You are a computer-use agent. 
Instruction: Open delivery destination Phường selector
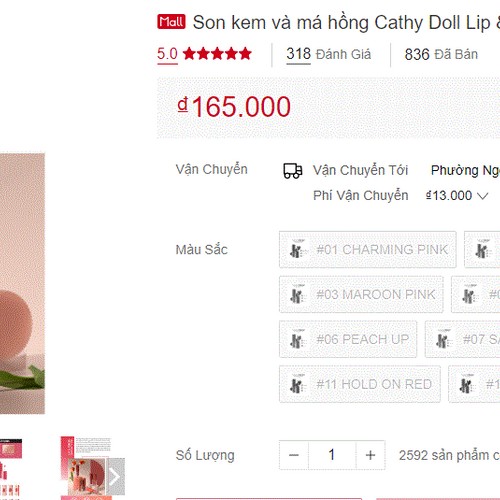pyautogui.click(x=465, y=170)
